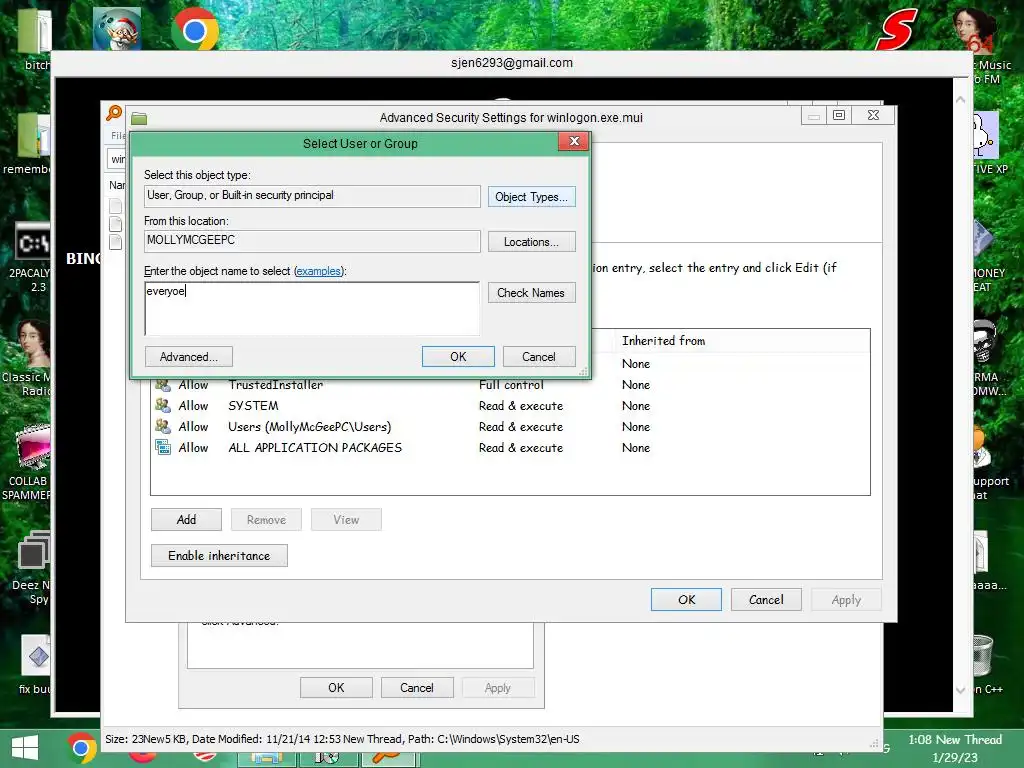Open the IVE XP cartoon icon
Screen dimensions: 1024x768
985,135
